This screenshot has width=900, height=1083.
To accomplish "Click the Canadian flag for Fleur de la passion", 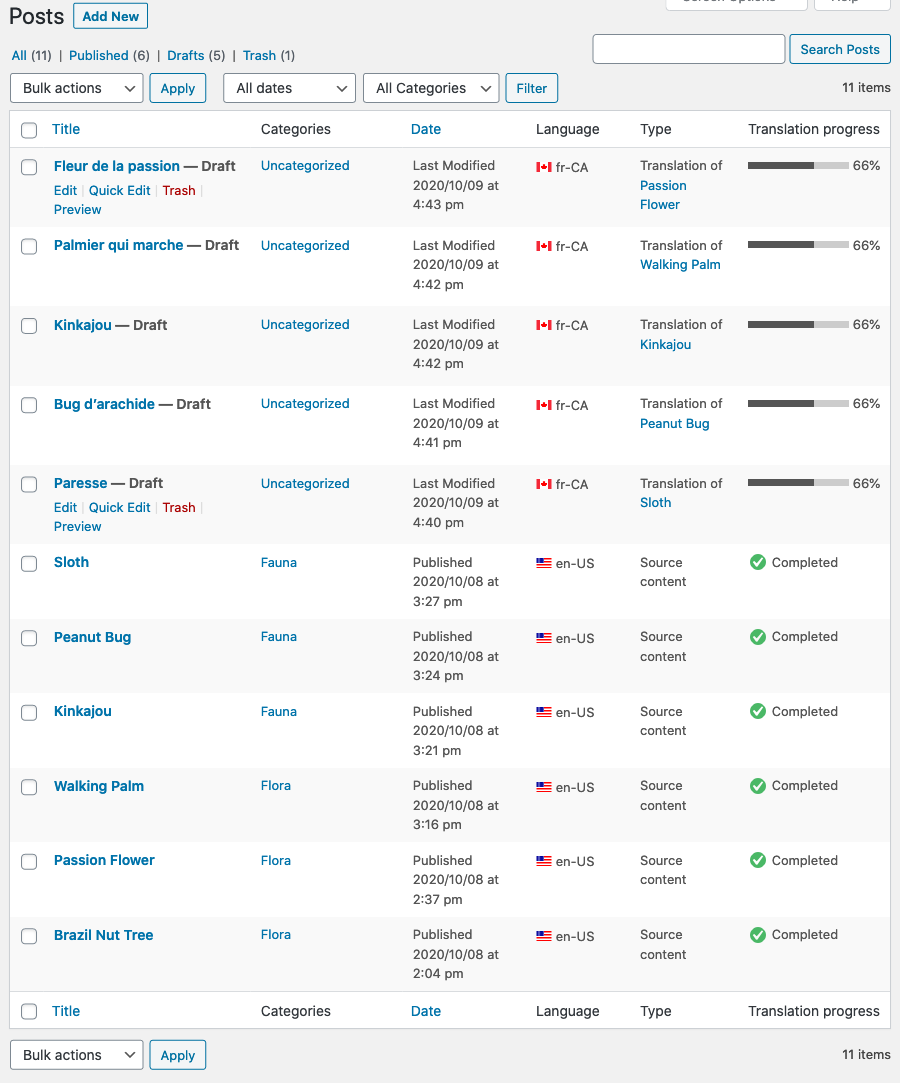I will [x=544, y=167].
